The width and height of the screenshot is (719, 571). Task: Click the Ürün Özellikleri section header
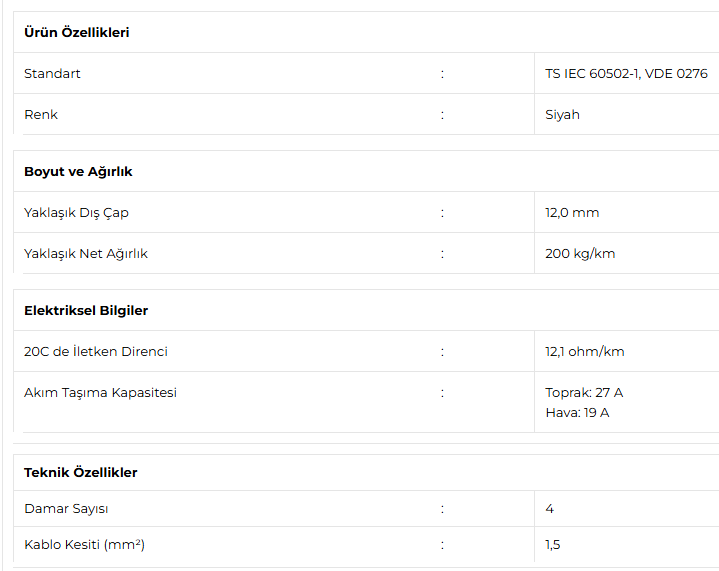pyautogui.click(x=77, y=33)
